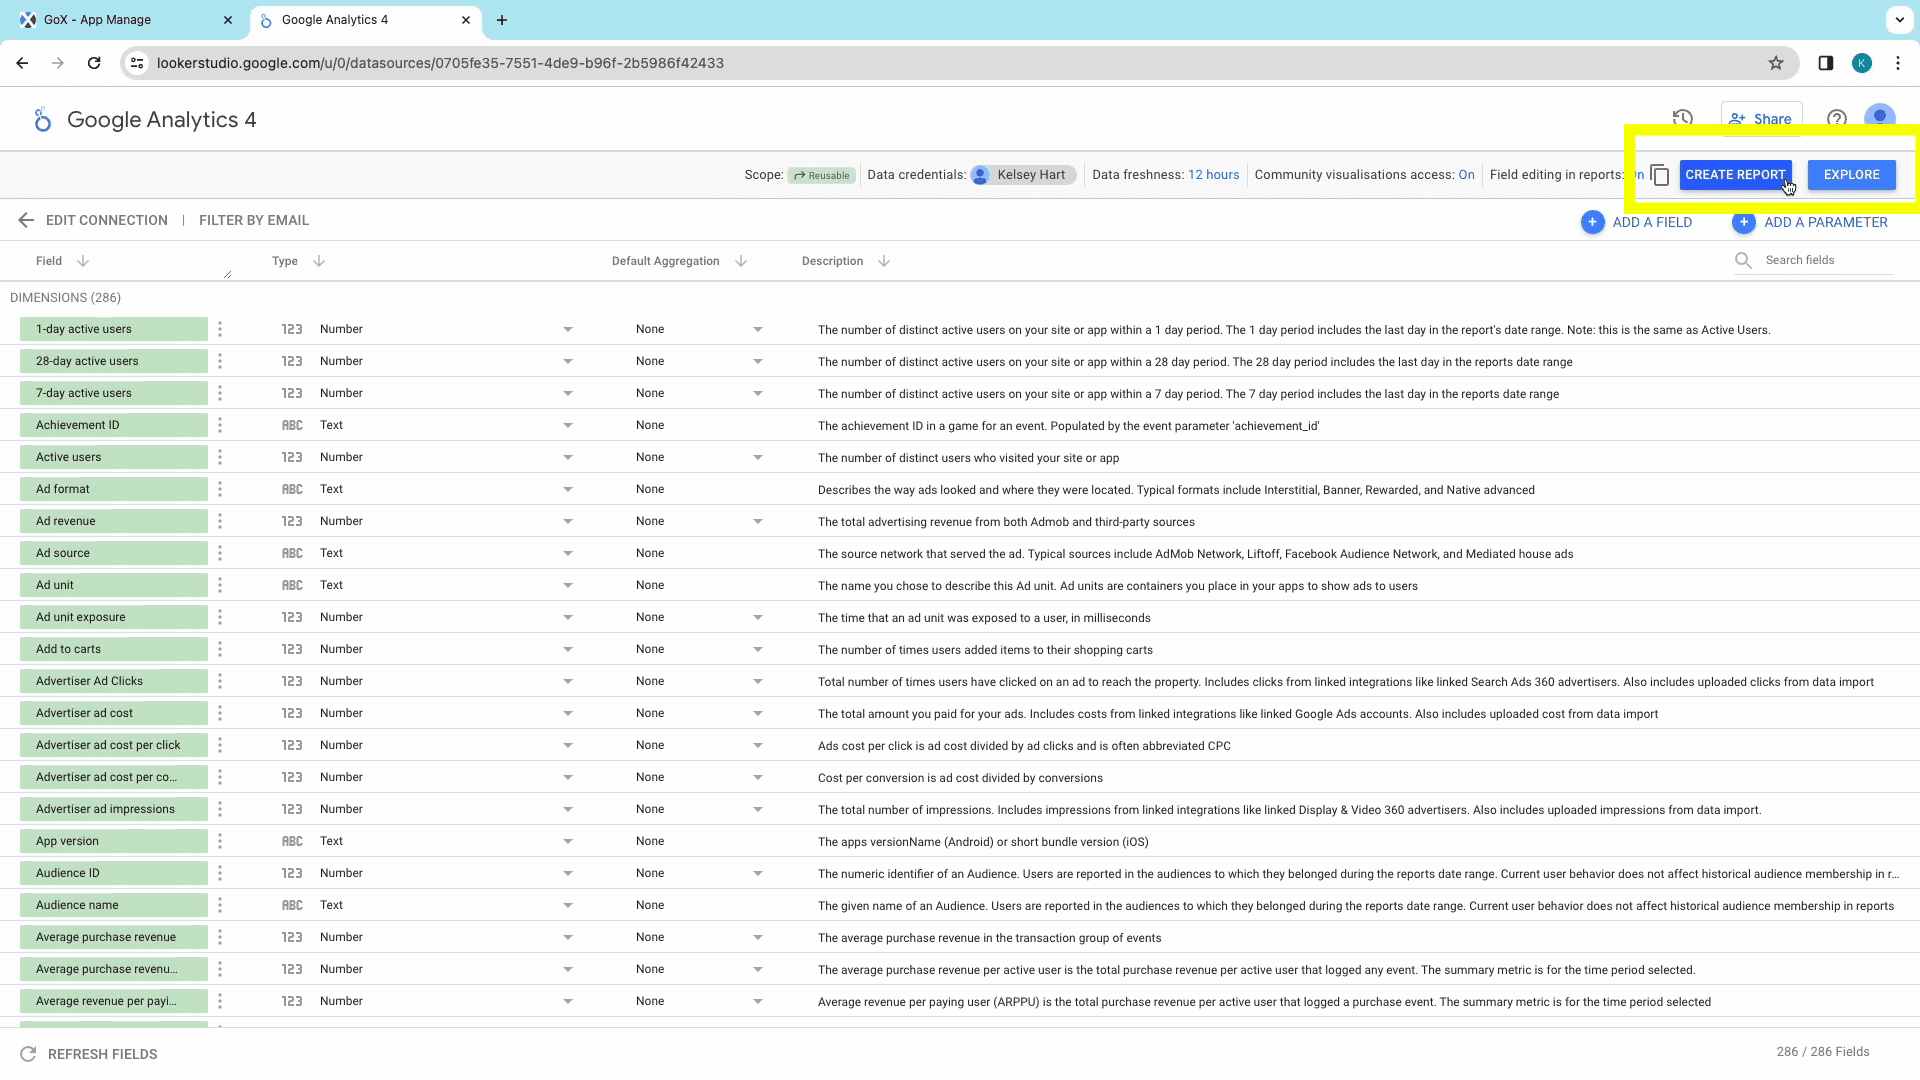
Task: Open options menu for Ad revenue
Action: point(220,521)
